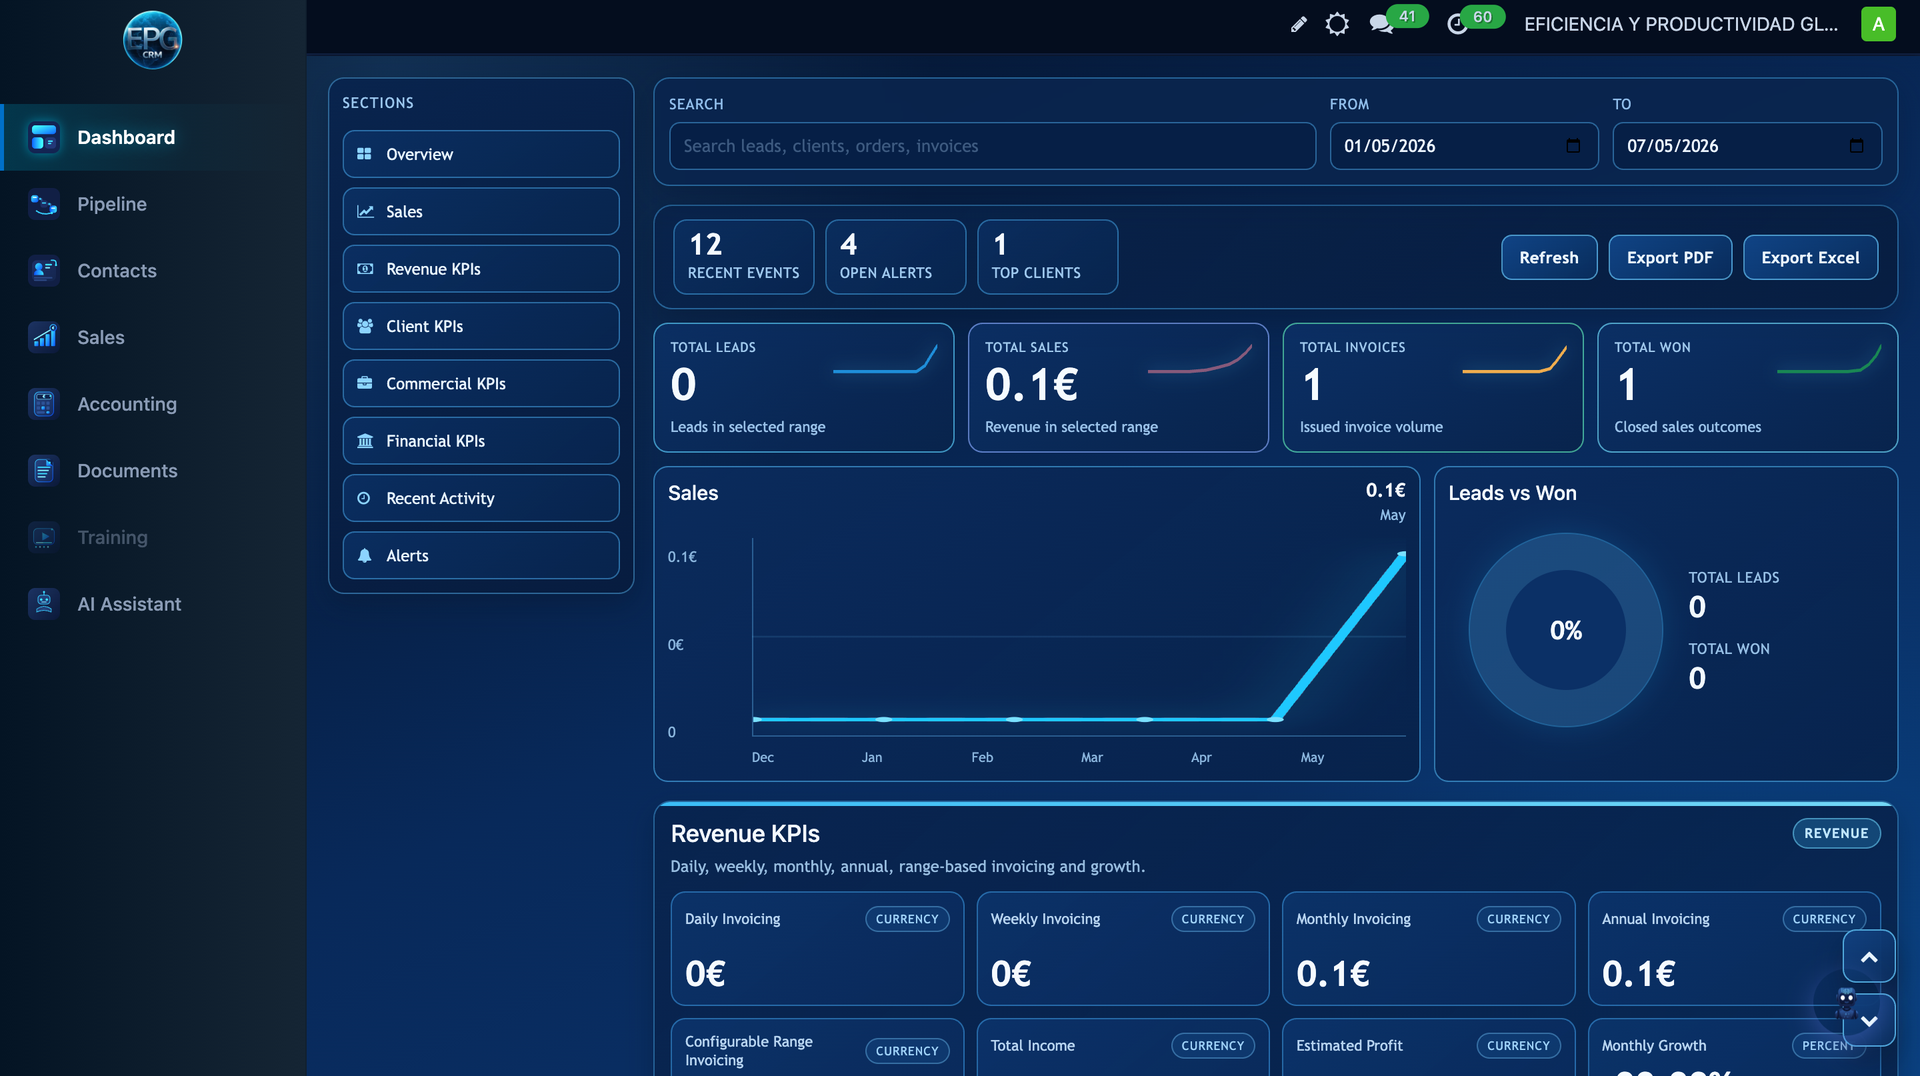Click the pencil edit icon in the top bar

tap(1298, 24)
